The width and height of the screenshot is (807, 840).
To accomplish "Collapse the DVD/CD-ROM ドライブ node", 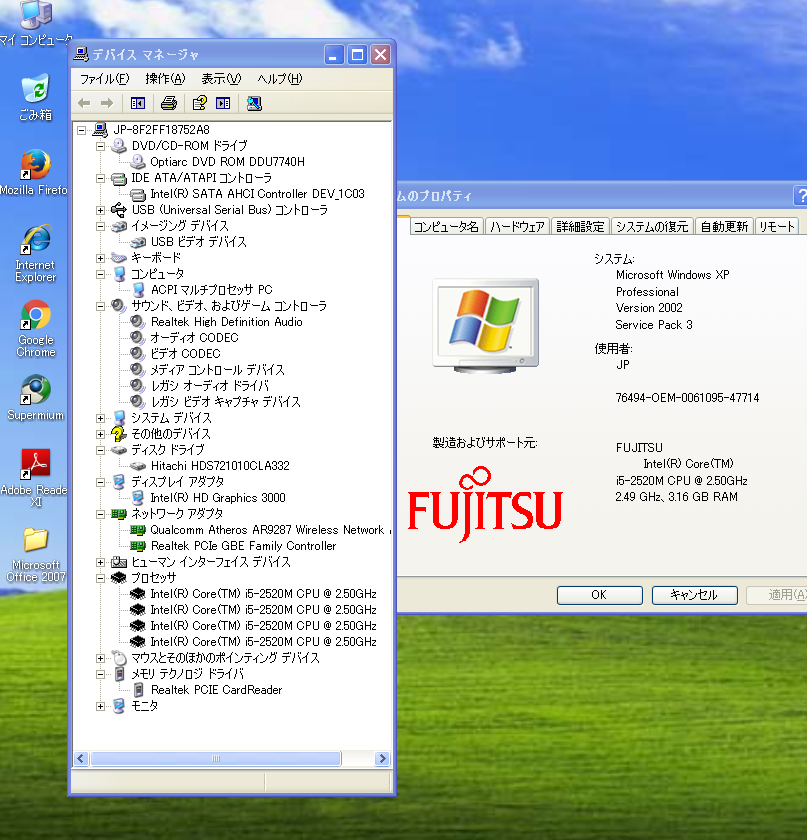I will (x=100, y=146).
